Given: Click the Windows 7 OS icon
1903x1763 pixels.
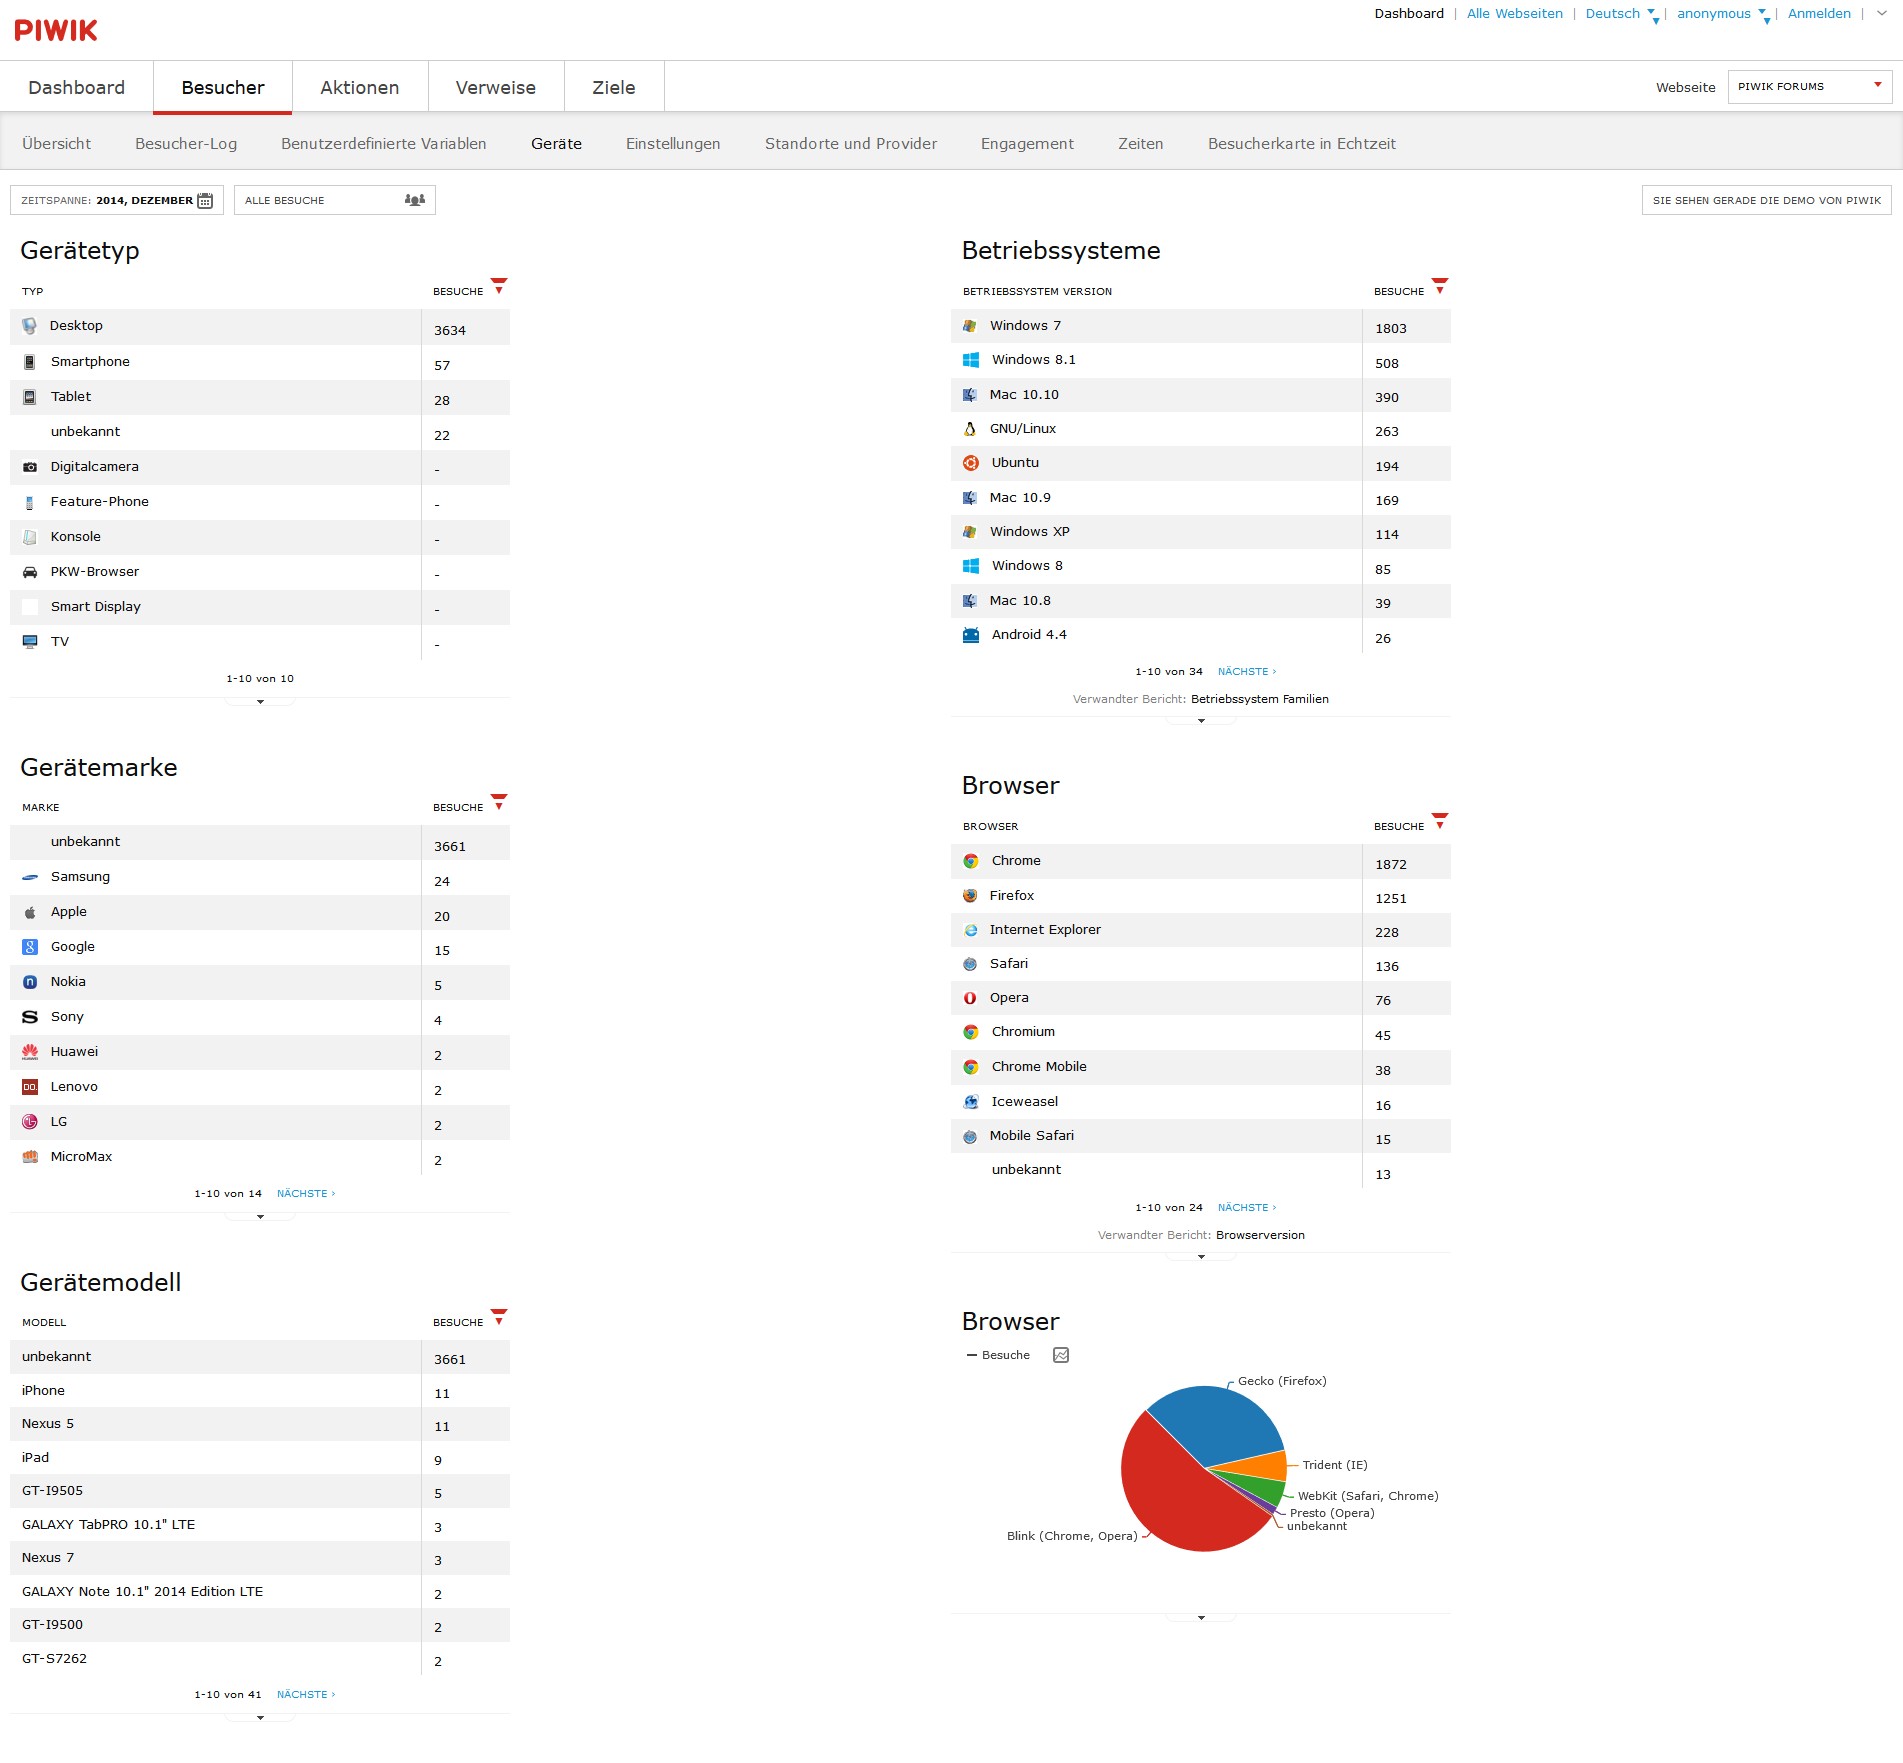Looking at the screenshot, I should pyautogui.click(x=970, y=326).
